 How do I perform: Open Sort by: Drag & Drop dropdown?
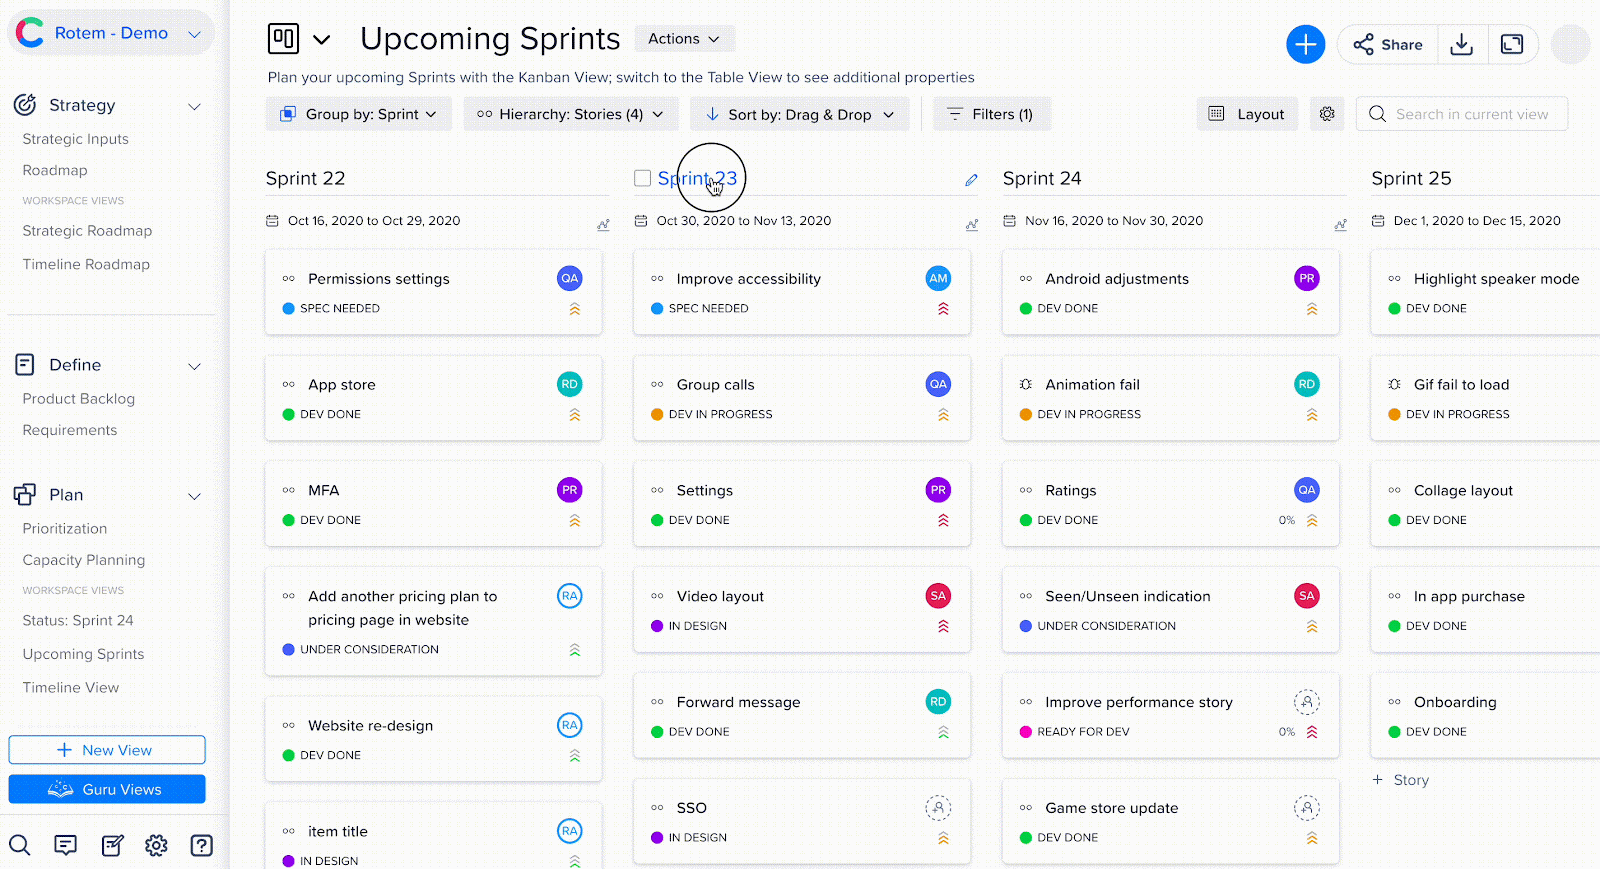[x=799, y=114]
